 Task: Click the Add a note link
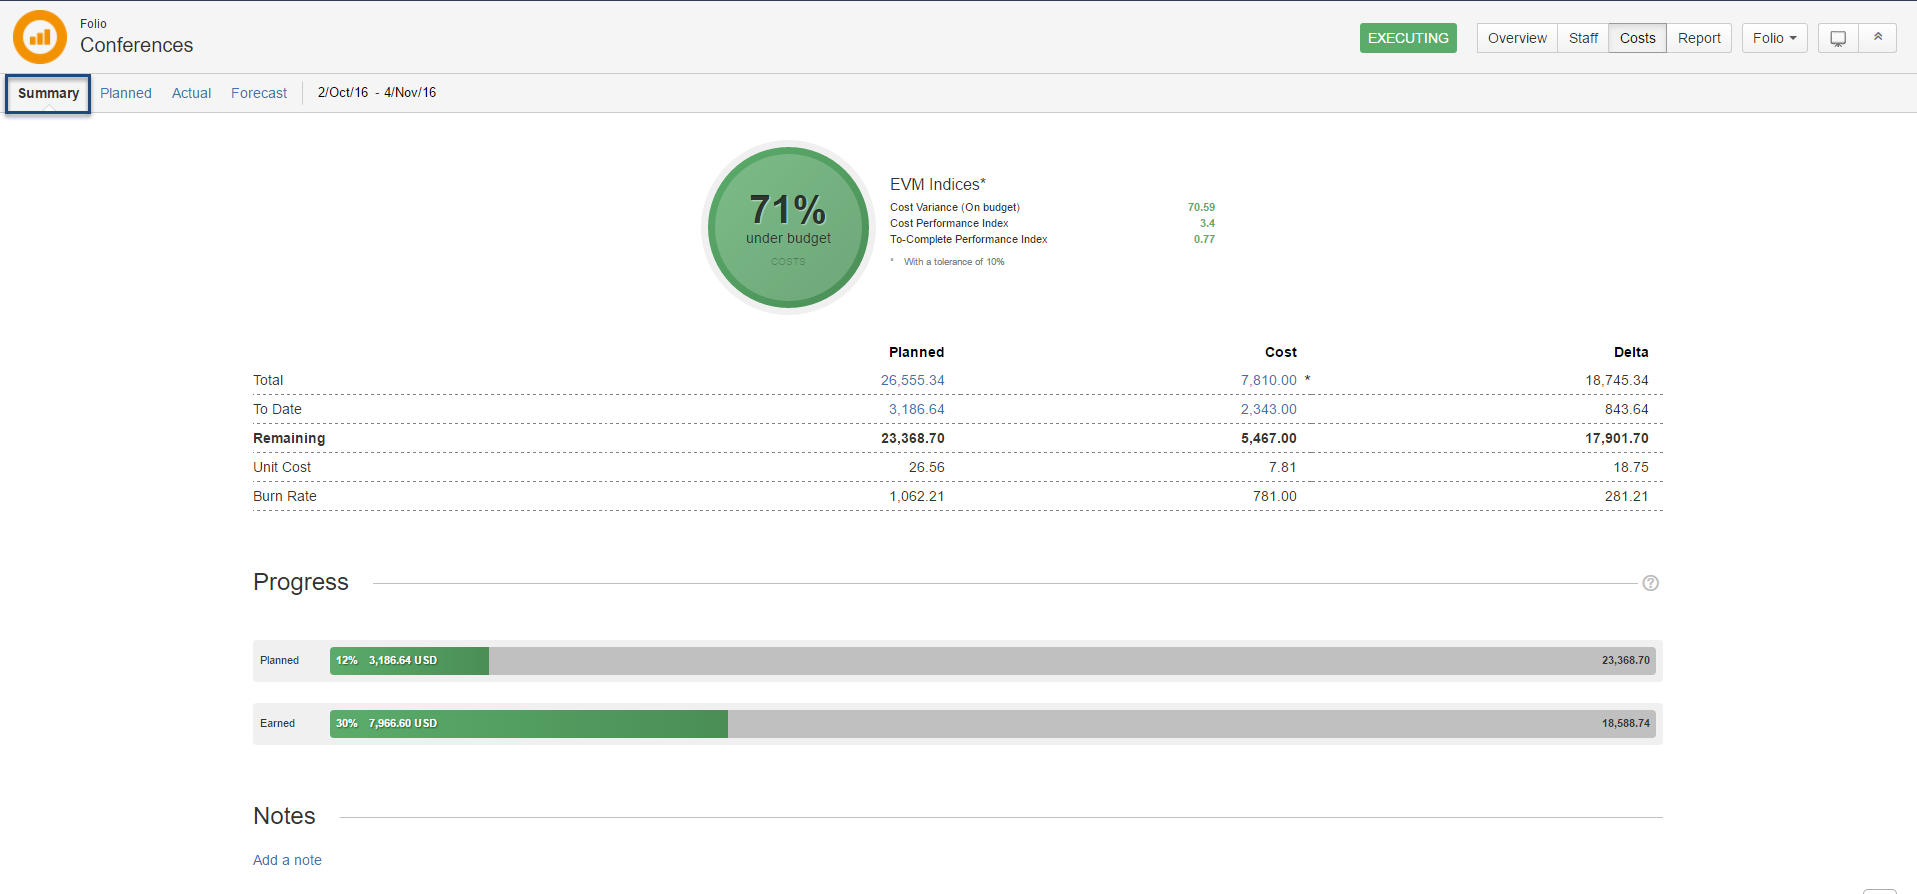[287, 860]
